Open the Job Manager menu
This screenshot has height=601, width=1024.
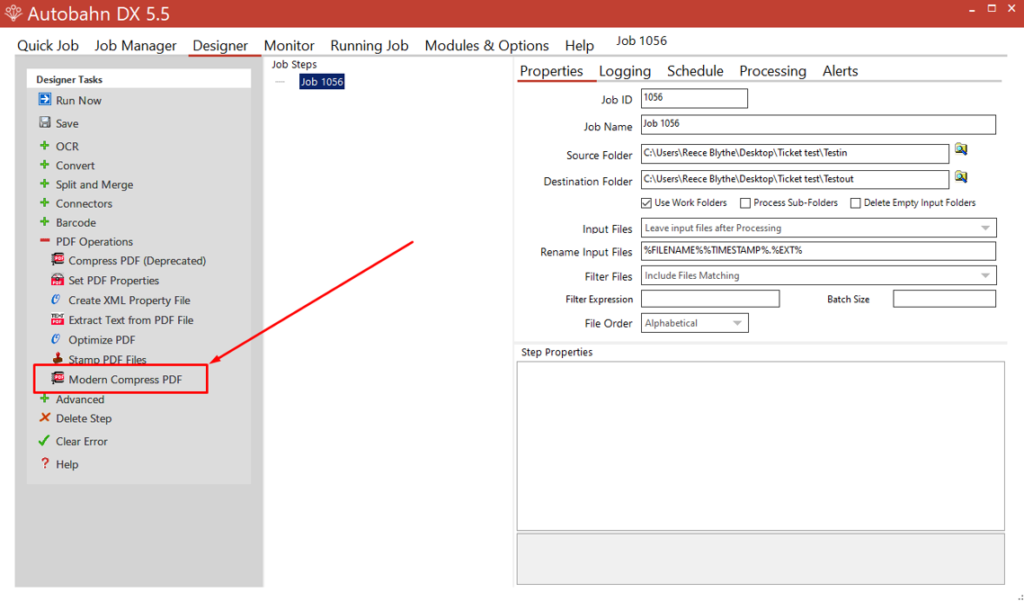135,46
